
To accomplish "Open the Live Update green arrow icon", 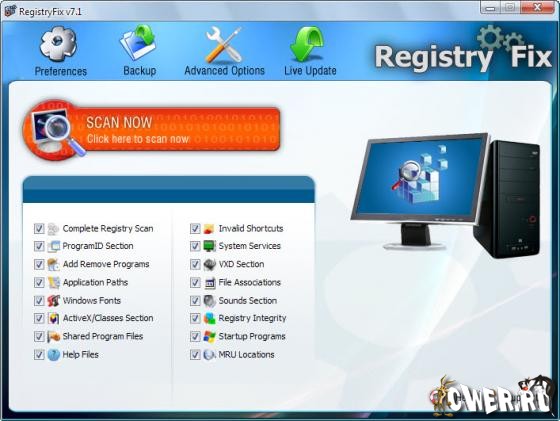I will 307,44.
